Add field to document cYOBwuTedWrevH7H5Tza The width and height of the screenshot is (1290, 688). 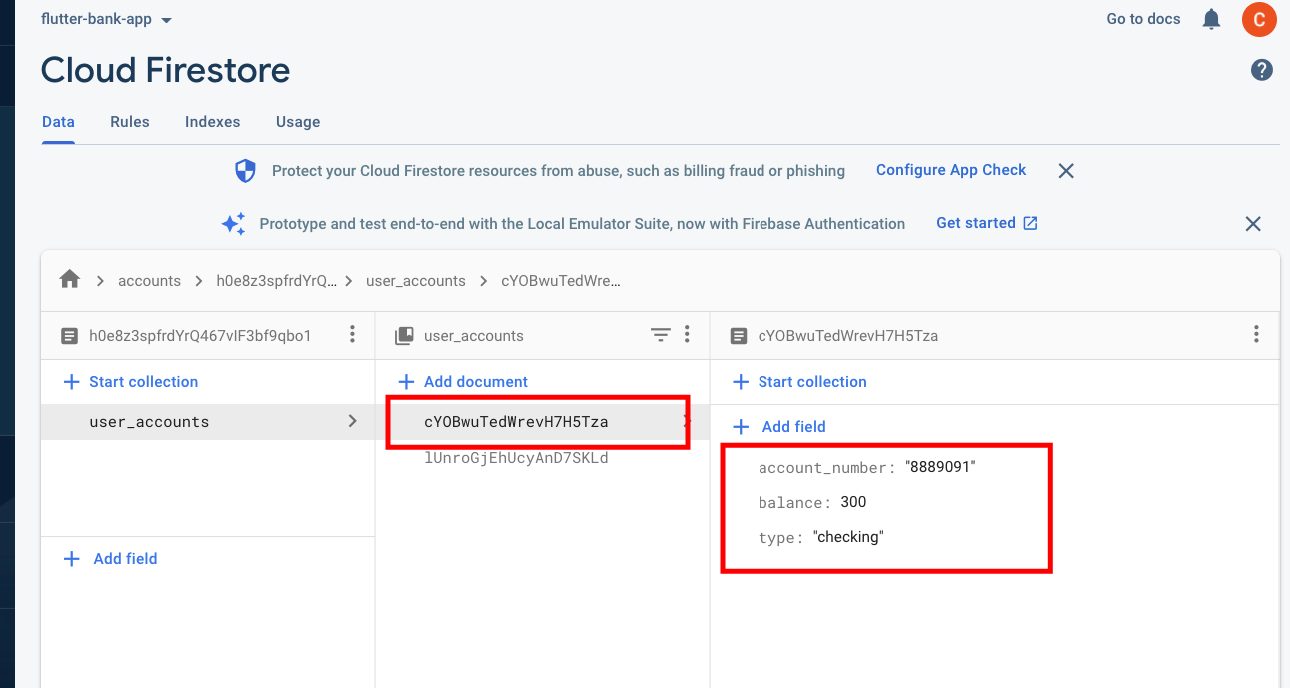click(x=780, y=427)
